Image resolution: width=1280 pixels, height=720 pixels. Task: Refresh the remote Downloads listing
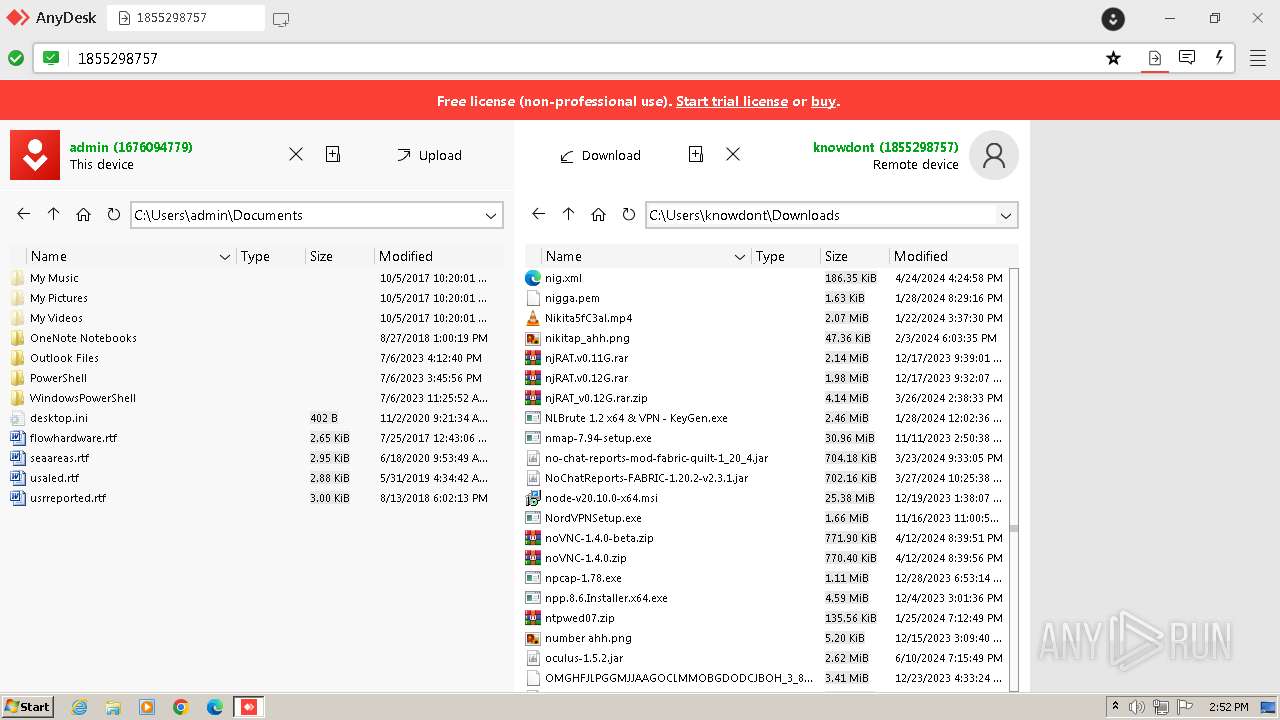(x=628, y=214)
